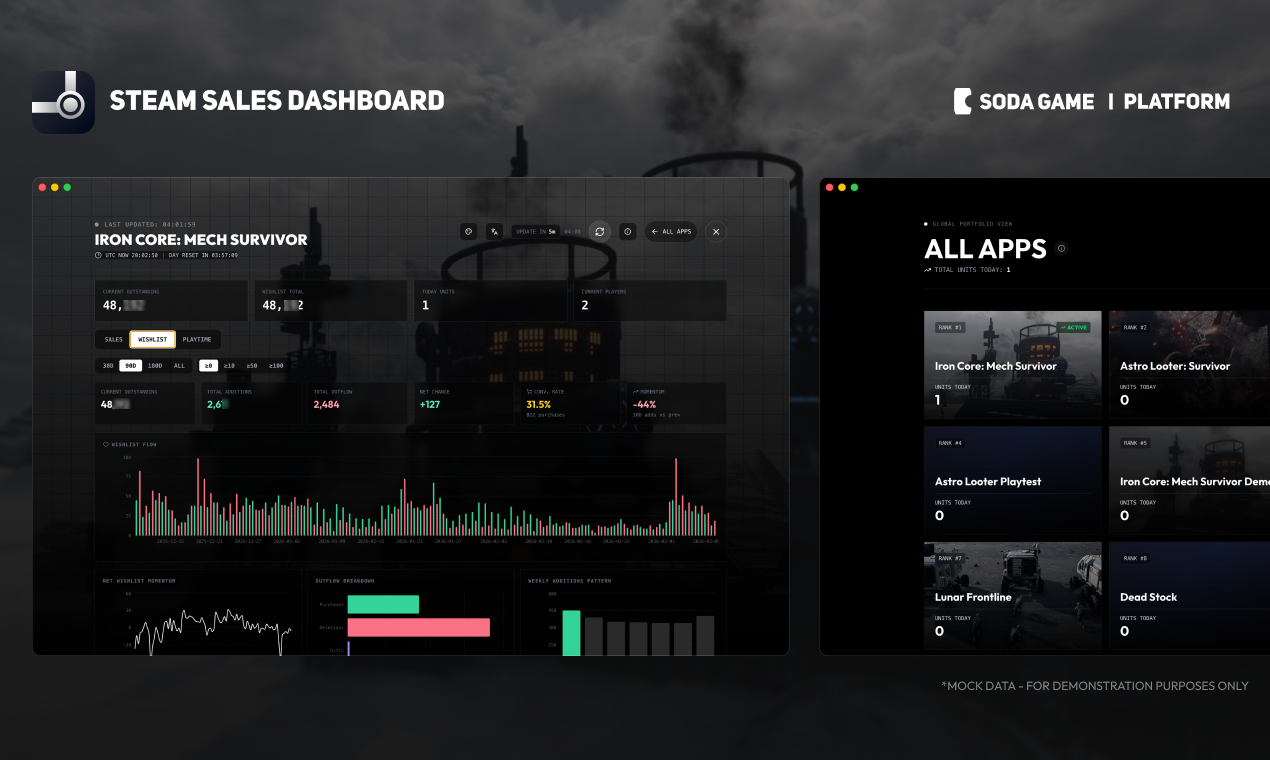The image size is (1270, 760).
Task: Open the info icon next to the refresh button
Action: 627,231
